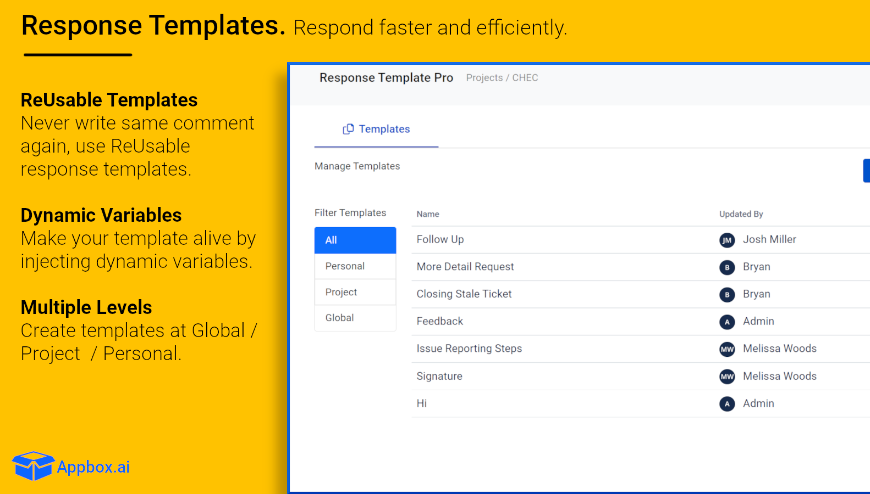This screenshot has width=870, height=494.
Task: Click Bryan's avatar in Closing Stale Ticket row
Action: click(727, 294)
